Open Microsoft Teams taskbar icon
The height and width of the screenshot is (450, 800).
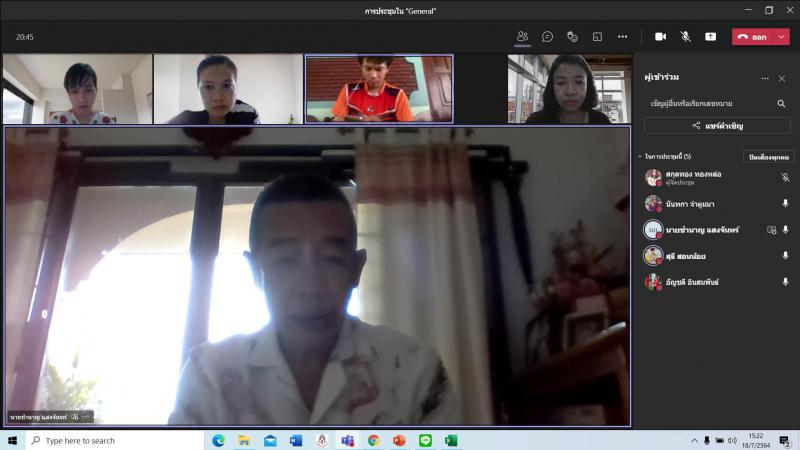pyautogui.click(x=347, y=440)
